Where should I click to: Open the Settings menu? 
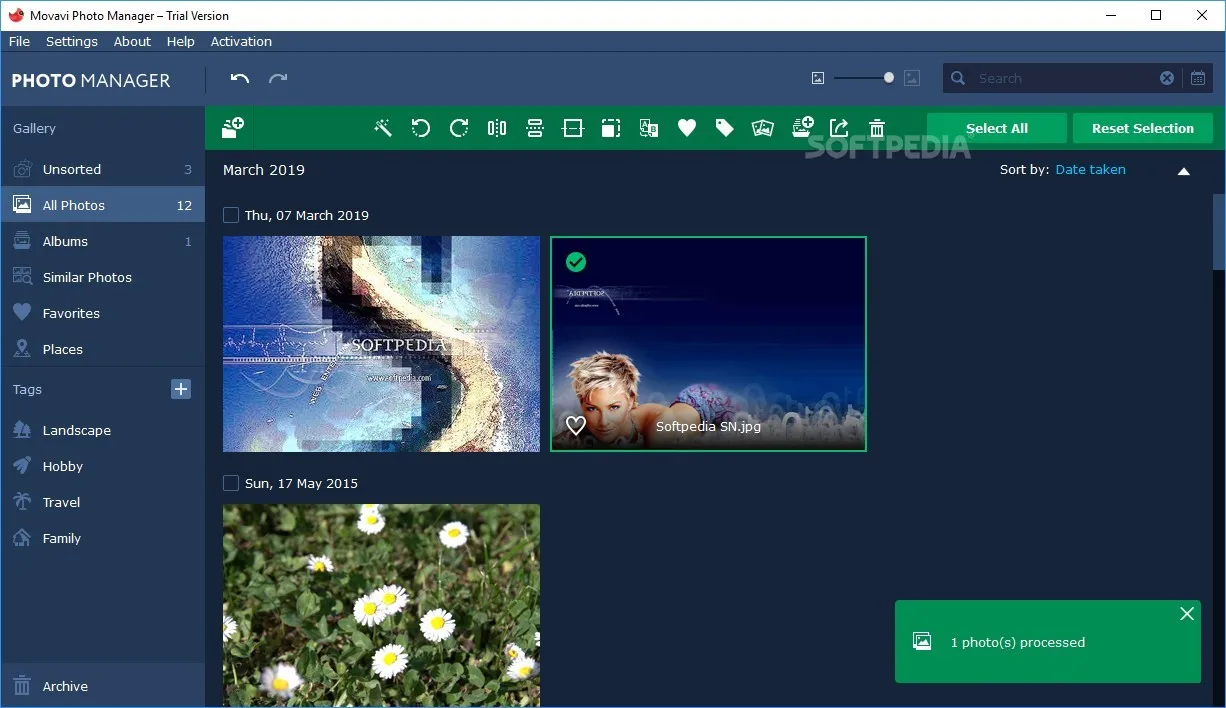(x=72, y=41)
